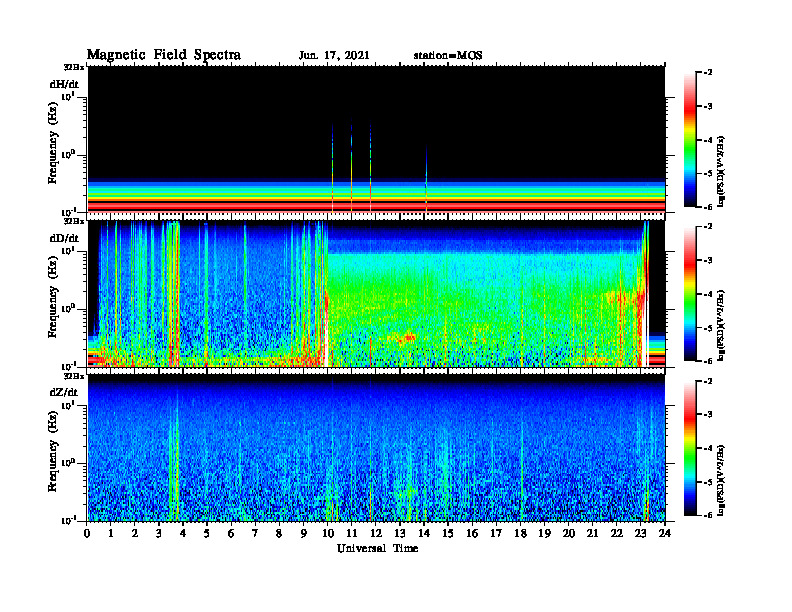Click the "dH/dt" panel label

[x=64, y=84]
